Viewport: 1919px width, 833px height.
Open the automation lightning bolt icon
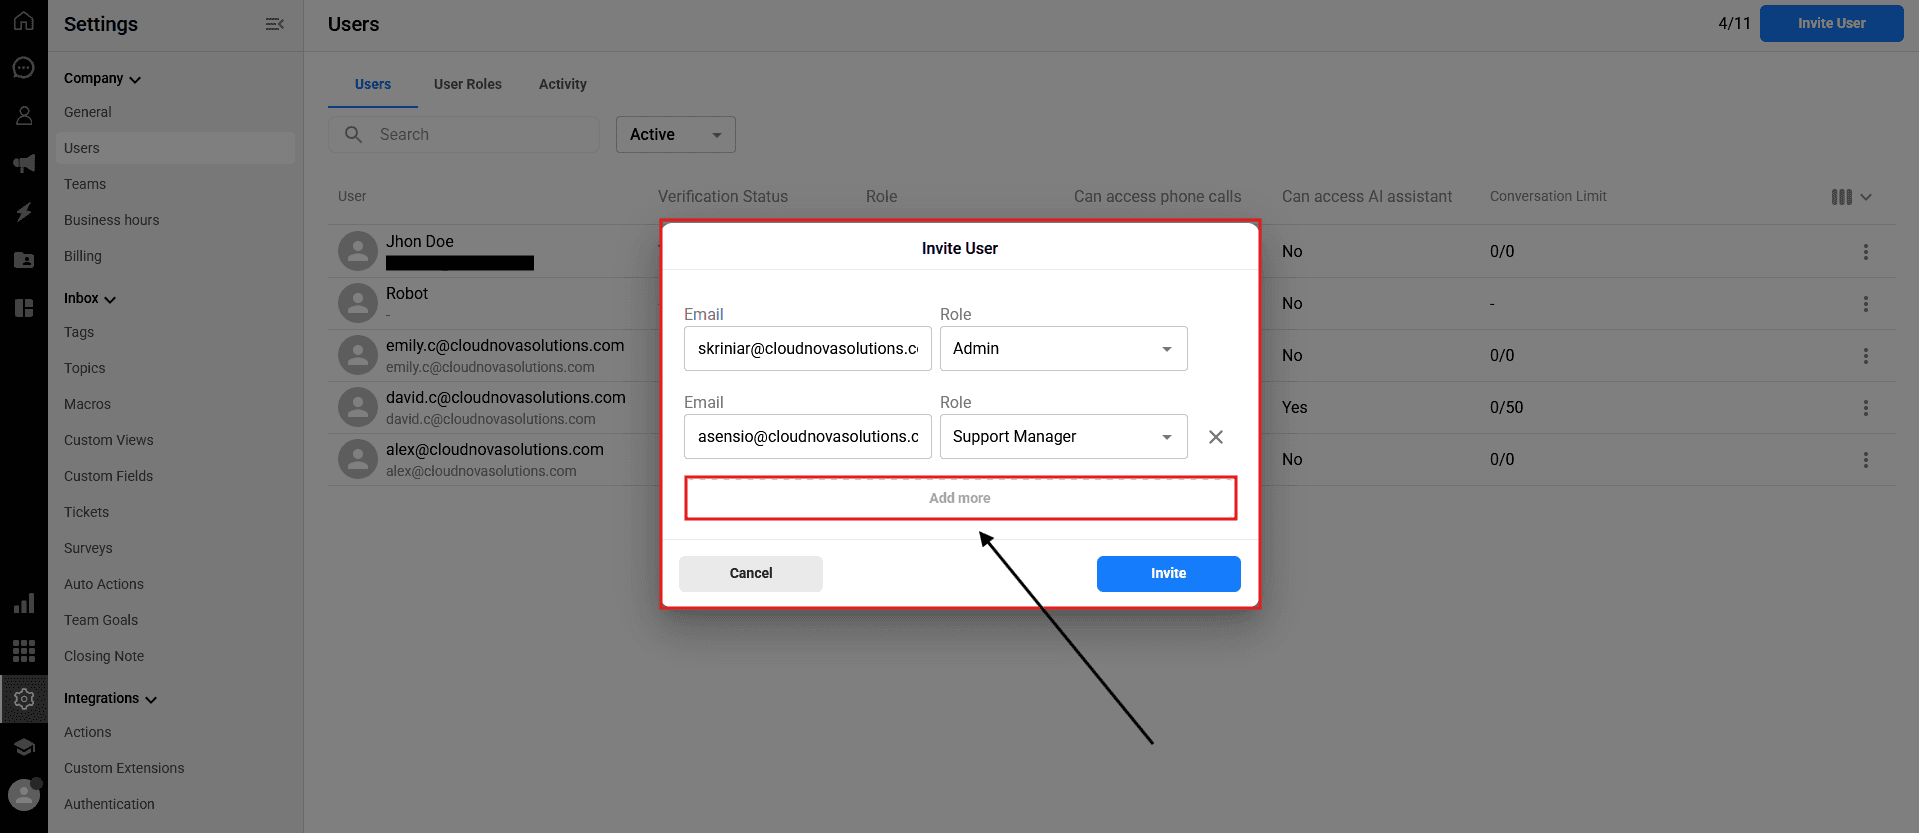point(24,211)
